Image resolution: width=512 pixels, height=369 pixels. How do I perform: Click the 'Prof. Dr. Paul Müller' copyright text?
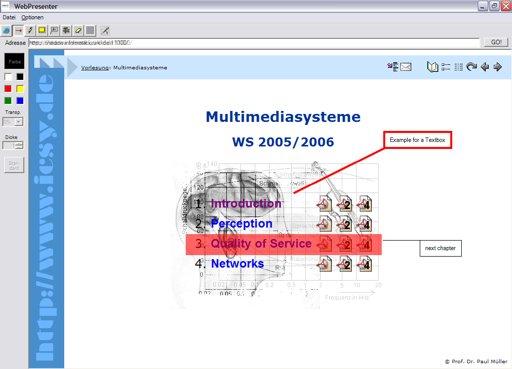476,361
